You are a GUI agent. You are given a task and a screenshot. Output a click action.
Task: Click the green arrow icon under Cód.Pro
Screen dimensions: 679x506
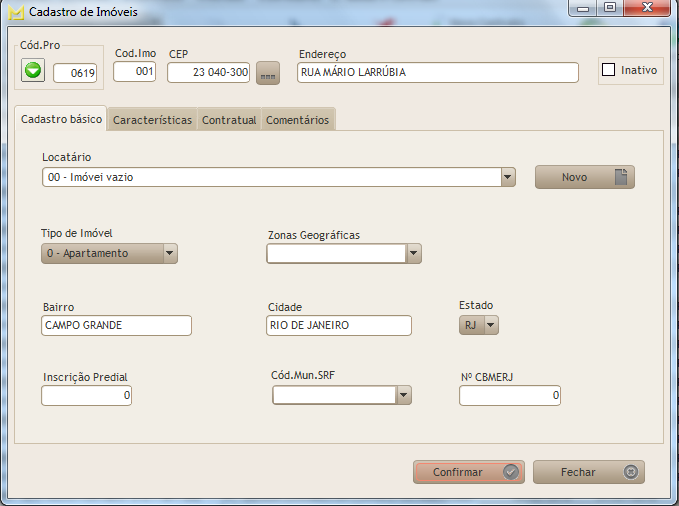coord(33,71)
